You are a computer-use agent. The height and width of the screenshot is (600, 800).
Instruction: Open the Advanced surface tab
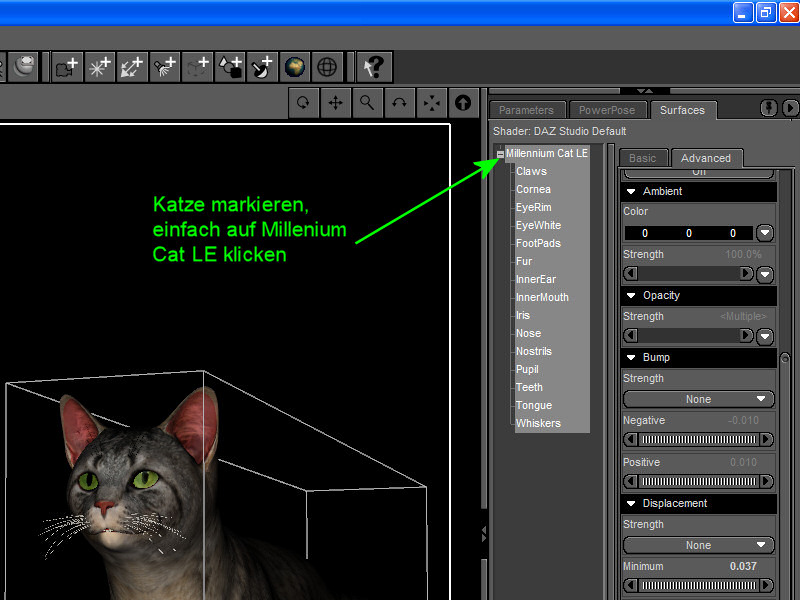(x=706, y=158)
